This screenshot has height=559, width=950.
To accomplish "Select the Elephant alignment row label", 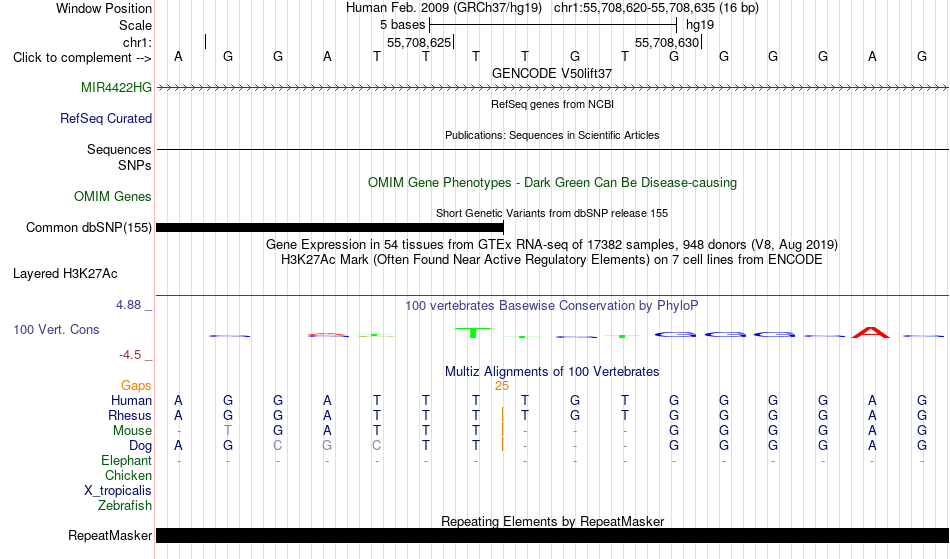I will click(x=127, y=460).
